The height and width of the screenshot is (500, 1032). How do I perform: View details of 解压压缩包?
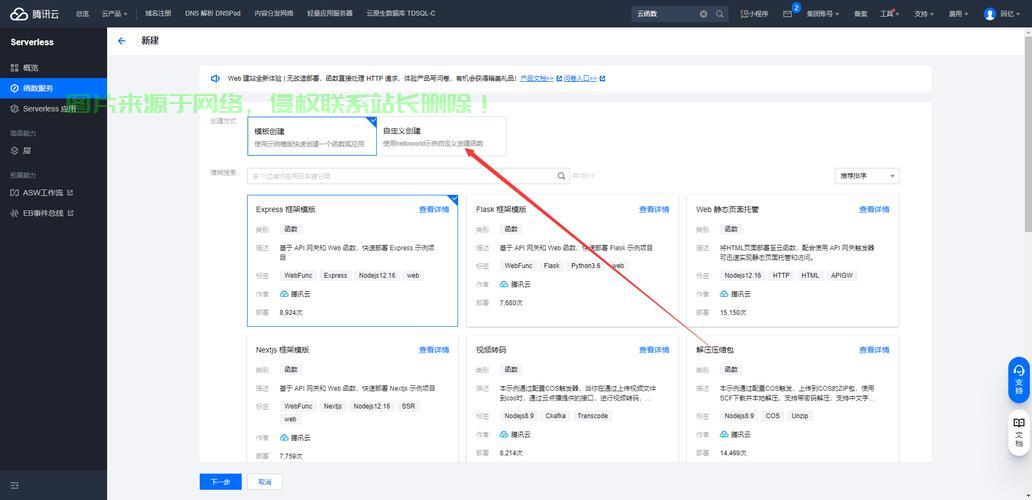click(874, 350)
